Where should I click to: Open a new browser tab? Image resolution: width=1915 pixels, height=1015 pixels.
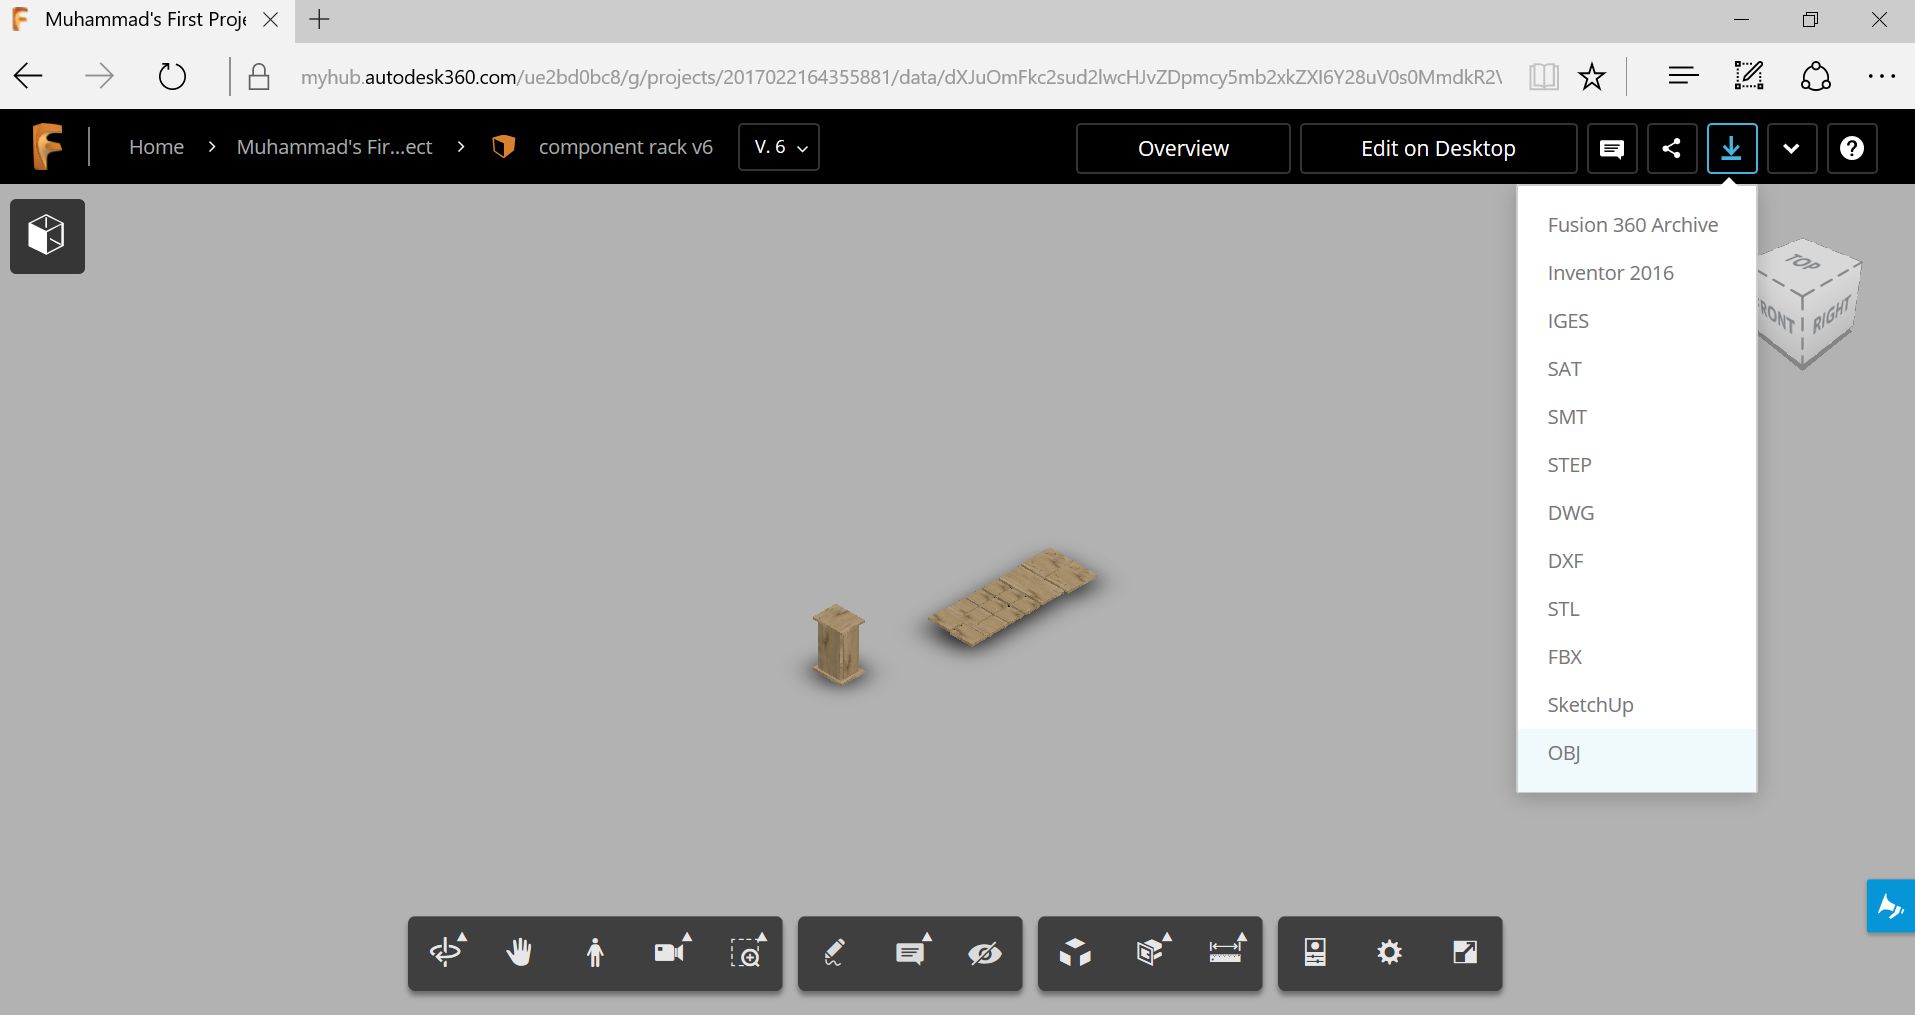tap(319, 19)
